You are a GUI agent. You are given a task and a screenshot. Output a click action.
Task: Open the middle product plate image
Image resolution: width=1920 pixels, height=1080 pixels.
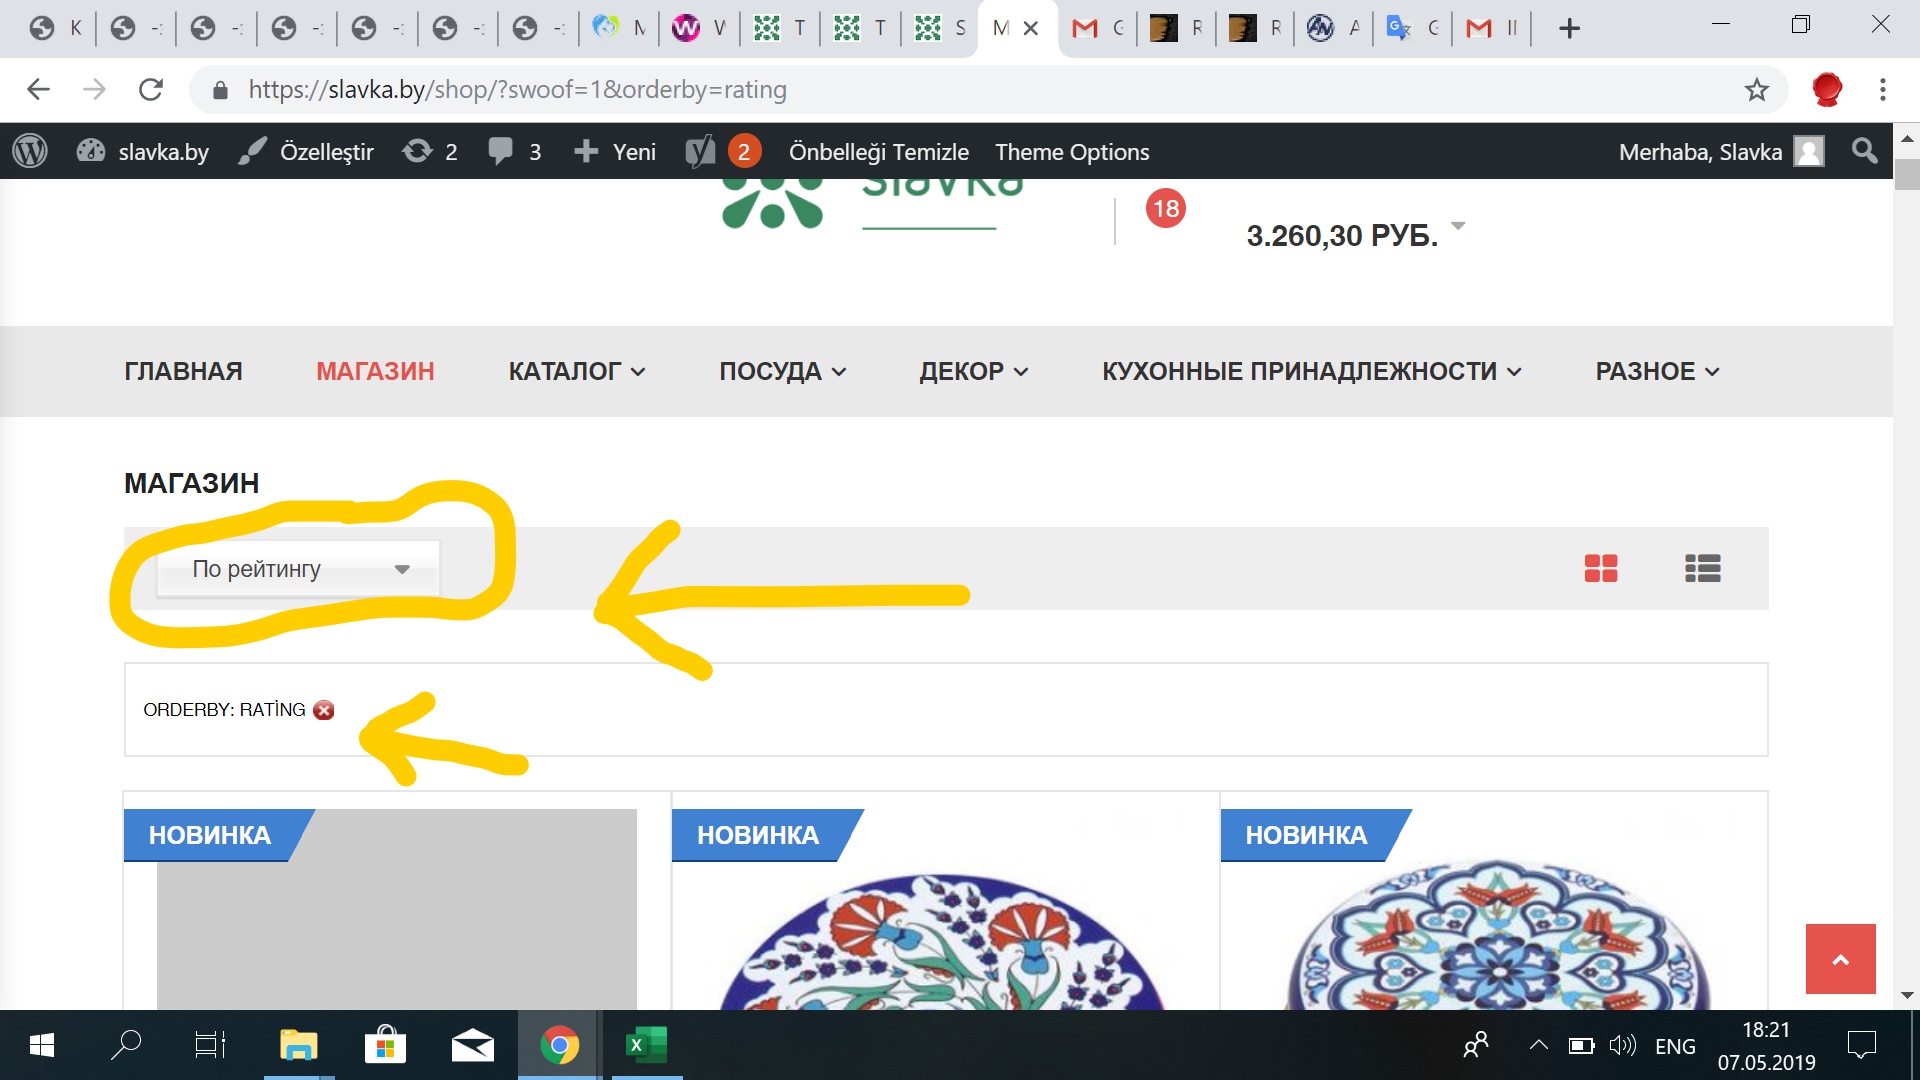point(944,942)
